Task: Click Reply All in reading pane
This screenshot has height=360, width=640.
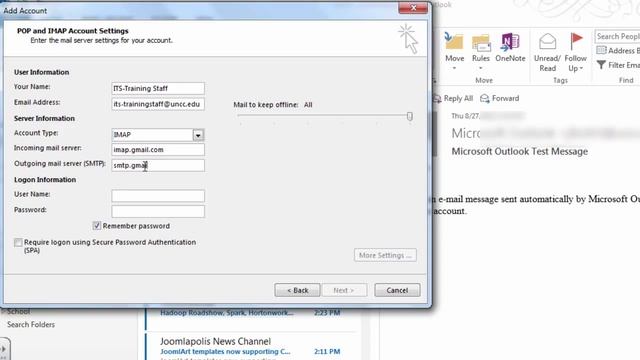Action: click(453, 98)
